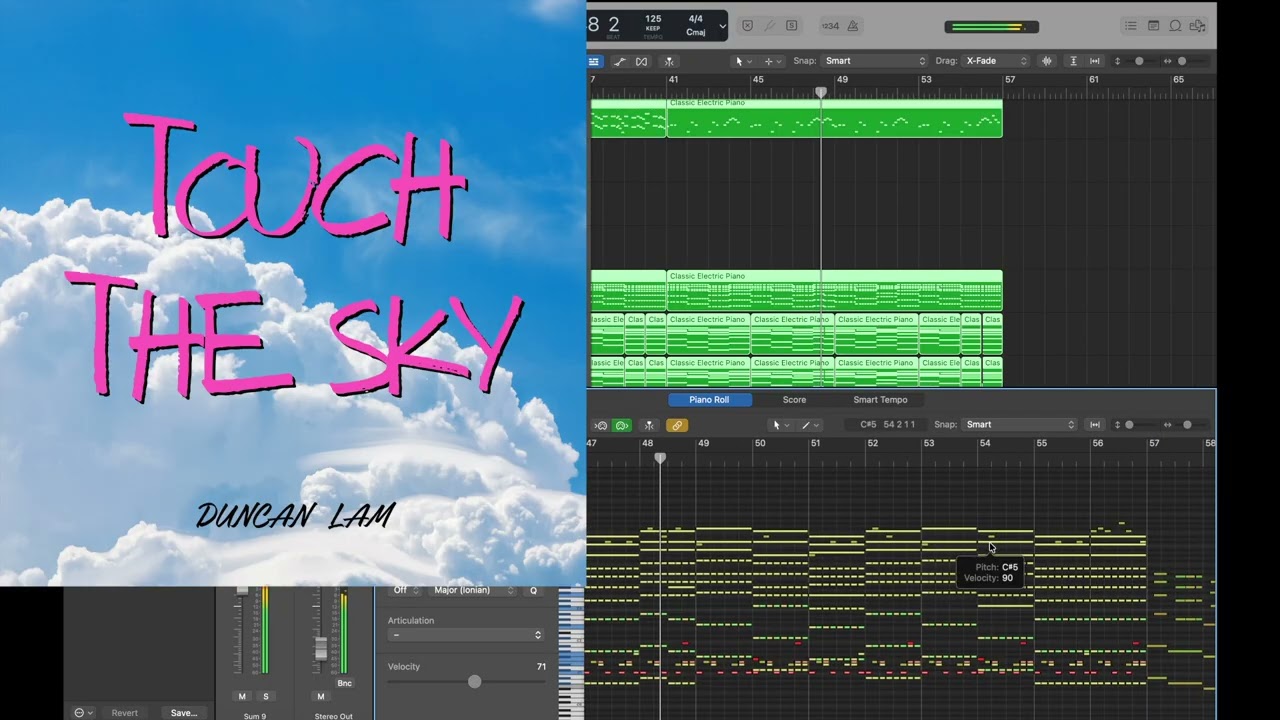Click the Bnc bounce button
Viewport: 1280px width, 720px height.
click(x=345, y=684)
